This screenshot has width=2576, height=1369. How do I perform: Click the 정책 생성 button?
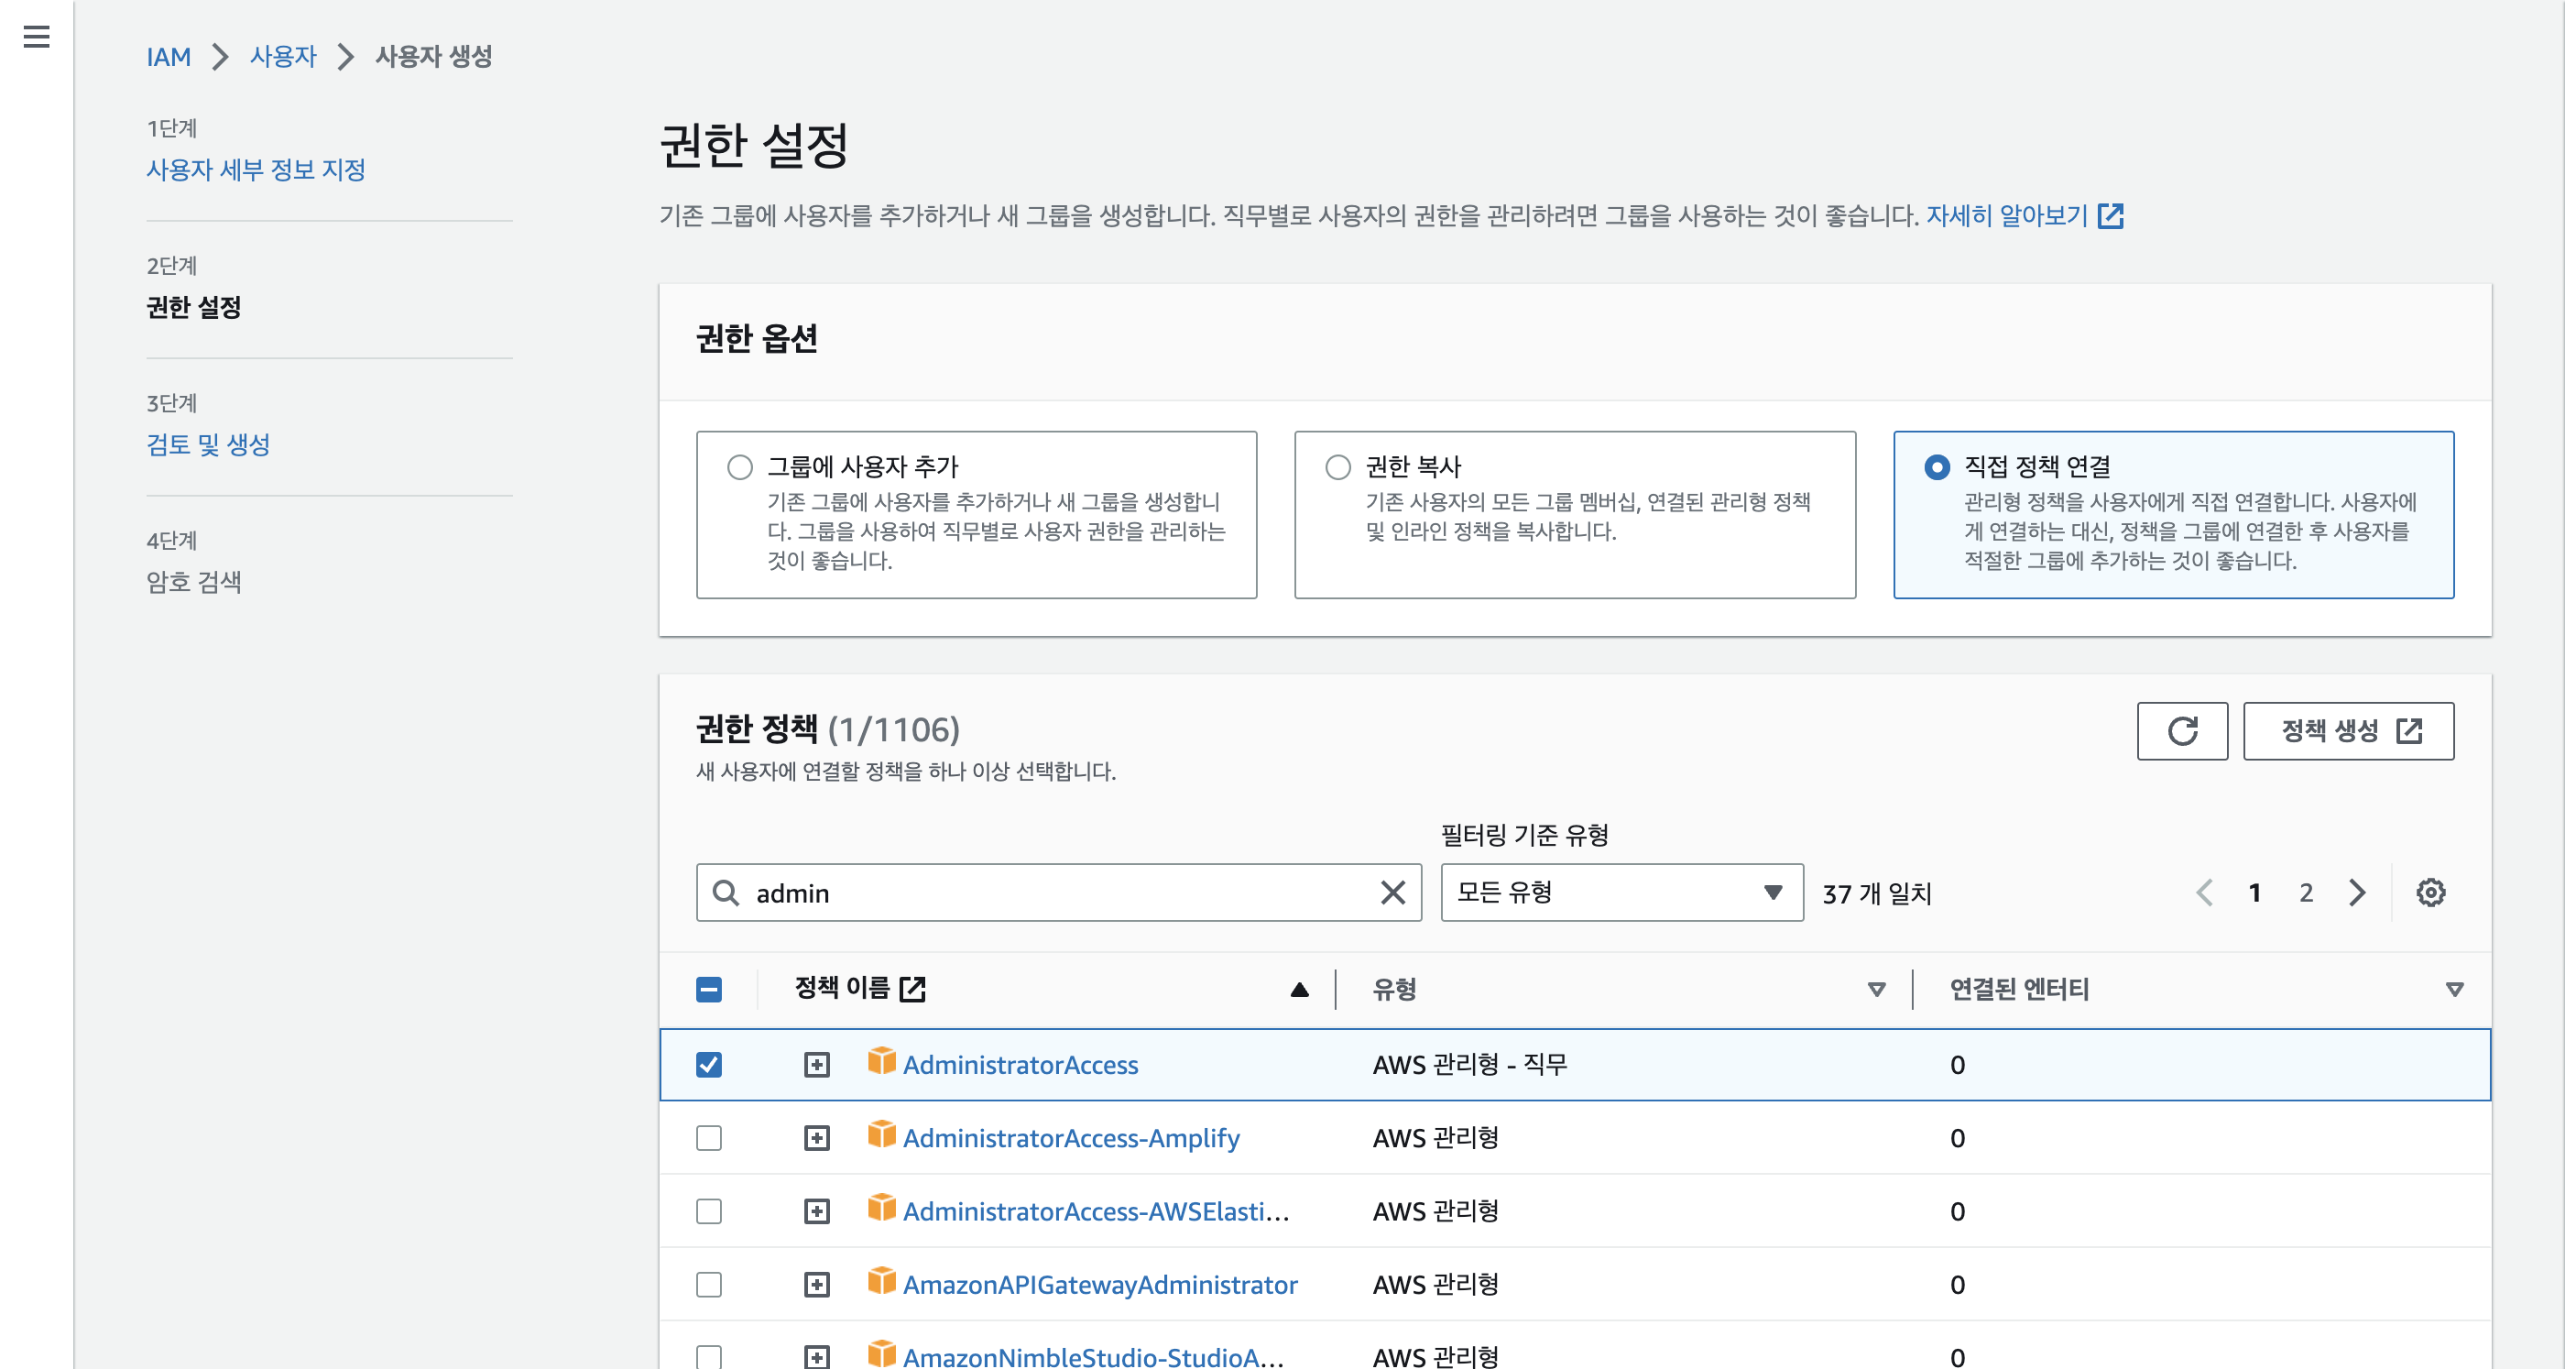(x=2347, y=731)
